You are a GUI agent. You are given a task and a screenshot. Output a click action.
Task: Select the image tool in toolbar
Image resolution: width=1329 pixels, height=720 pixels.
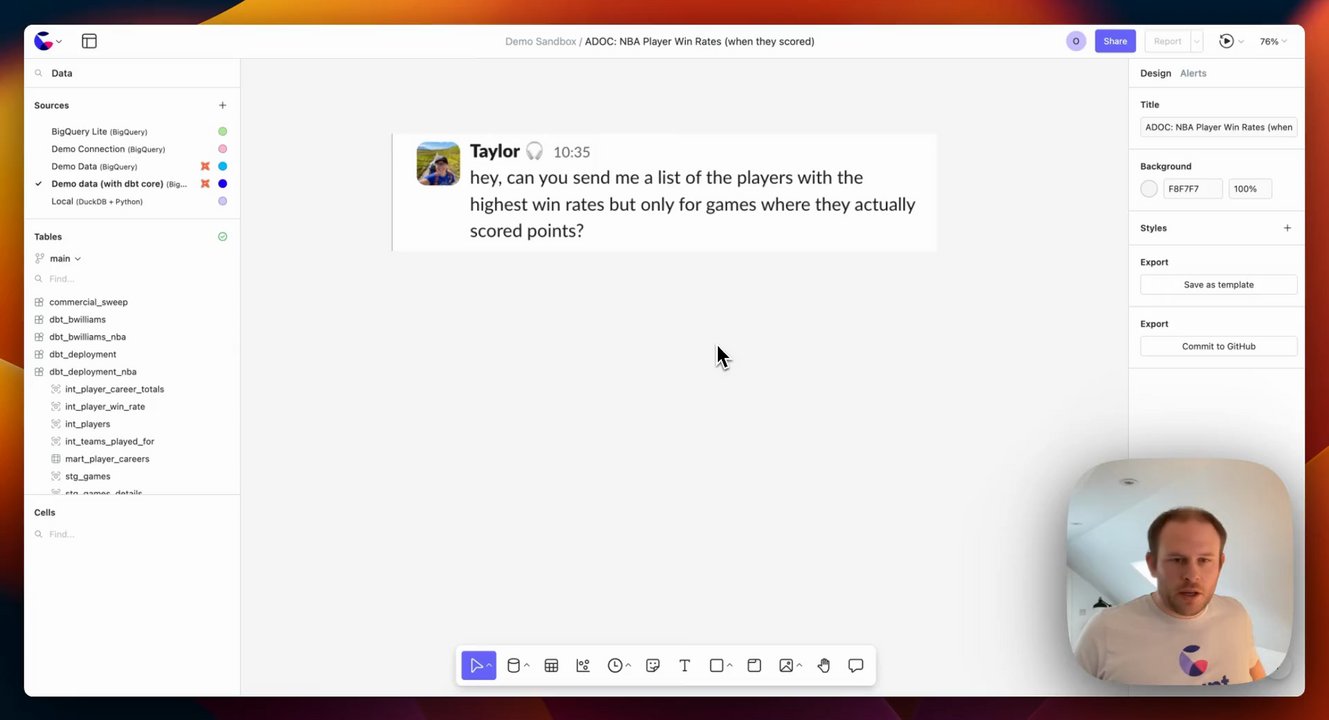tap(786, 666)
